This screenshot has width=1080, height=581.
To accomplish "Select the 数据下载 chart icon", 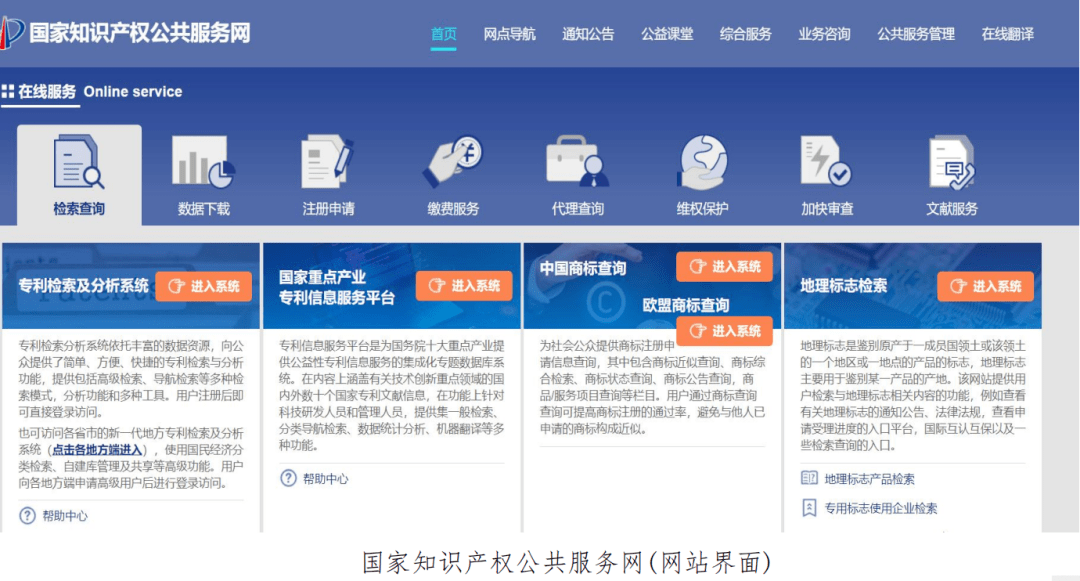I will (203, 162).
